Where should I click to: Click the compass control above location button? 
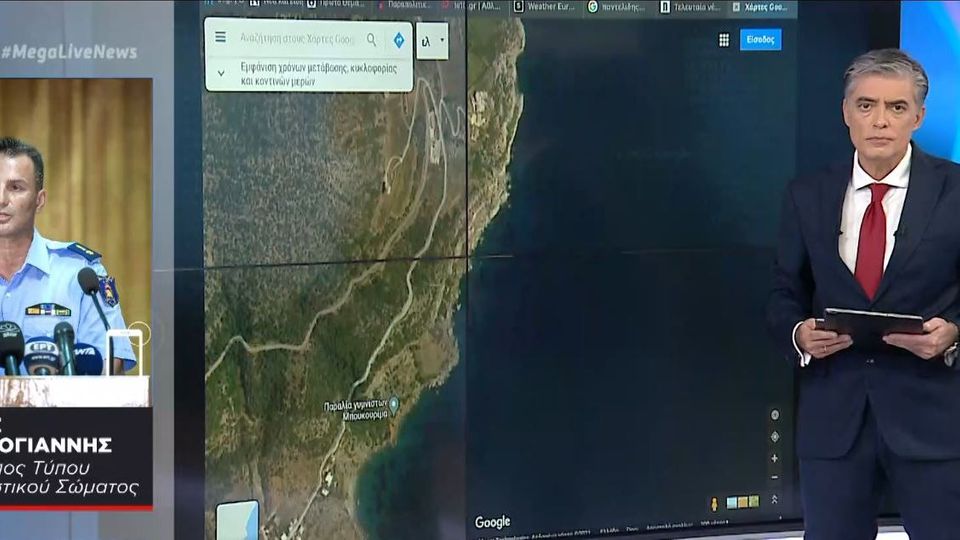point(774,415)
